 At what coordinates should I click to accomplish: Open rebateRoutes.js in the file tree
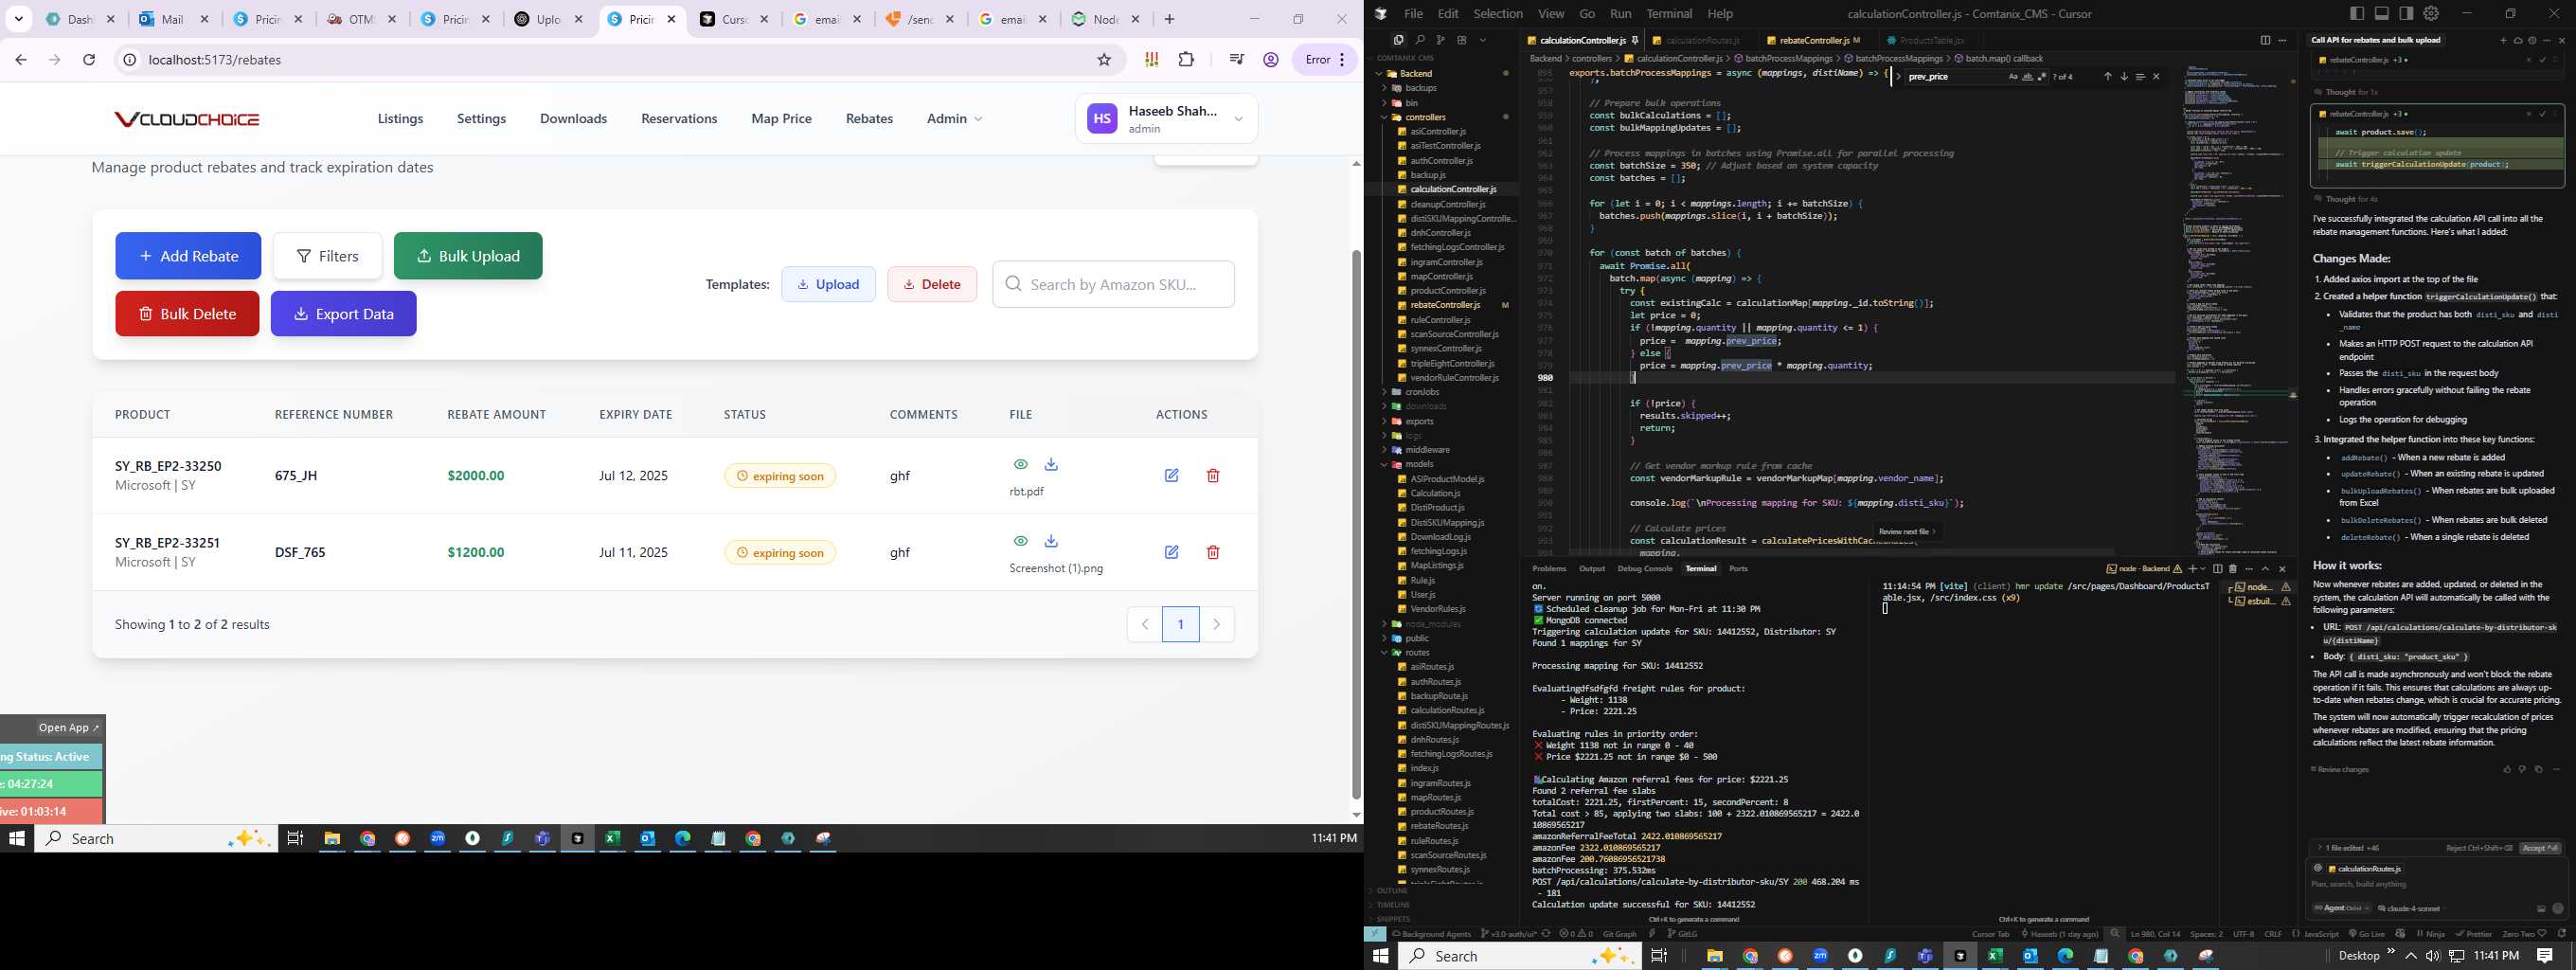[x=1439, y=826]
